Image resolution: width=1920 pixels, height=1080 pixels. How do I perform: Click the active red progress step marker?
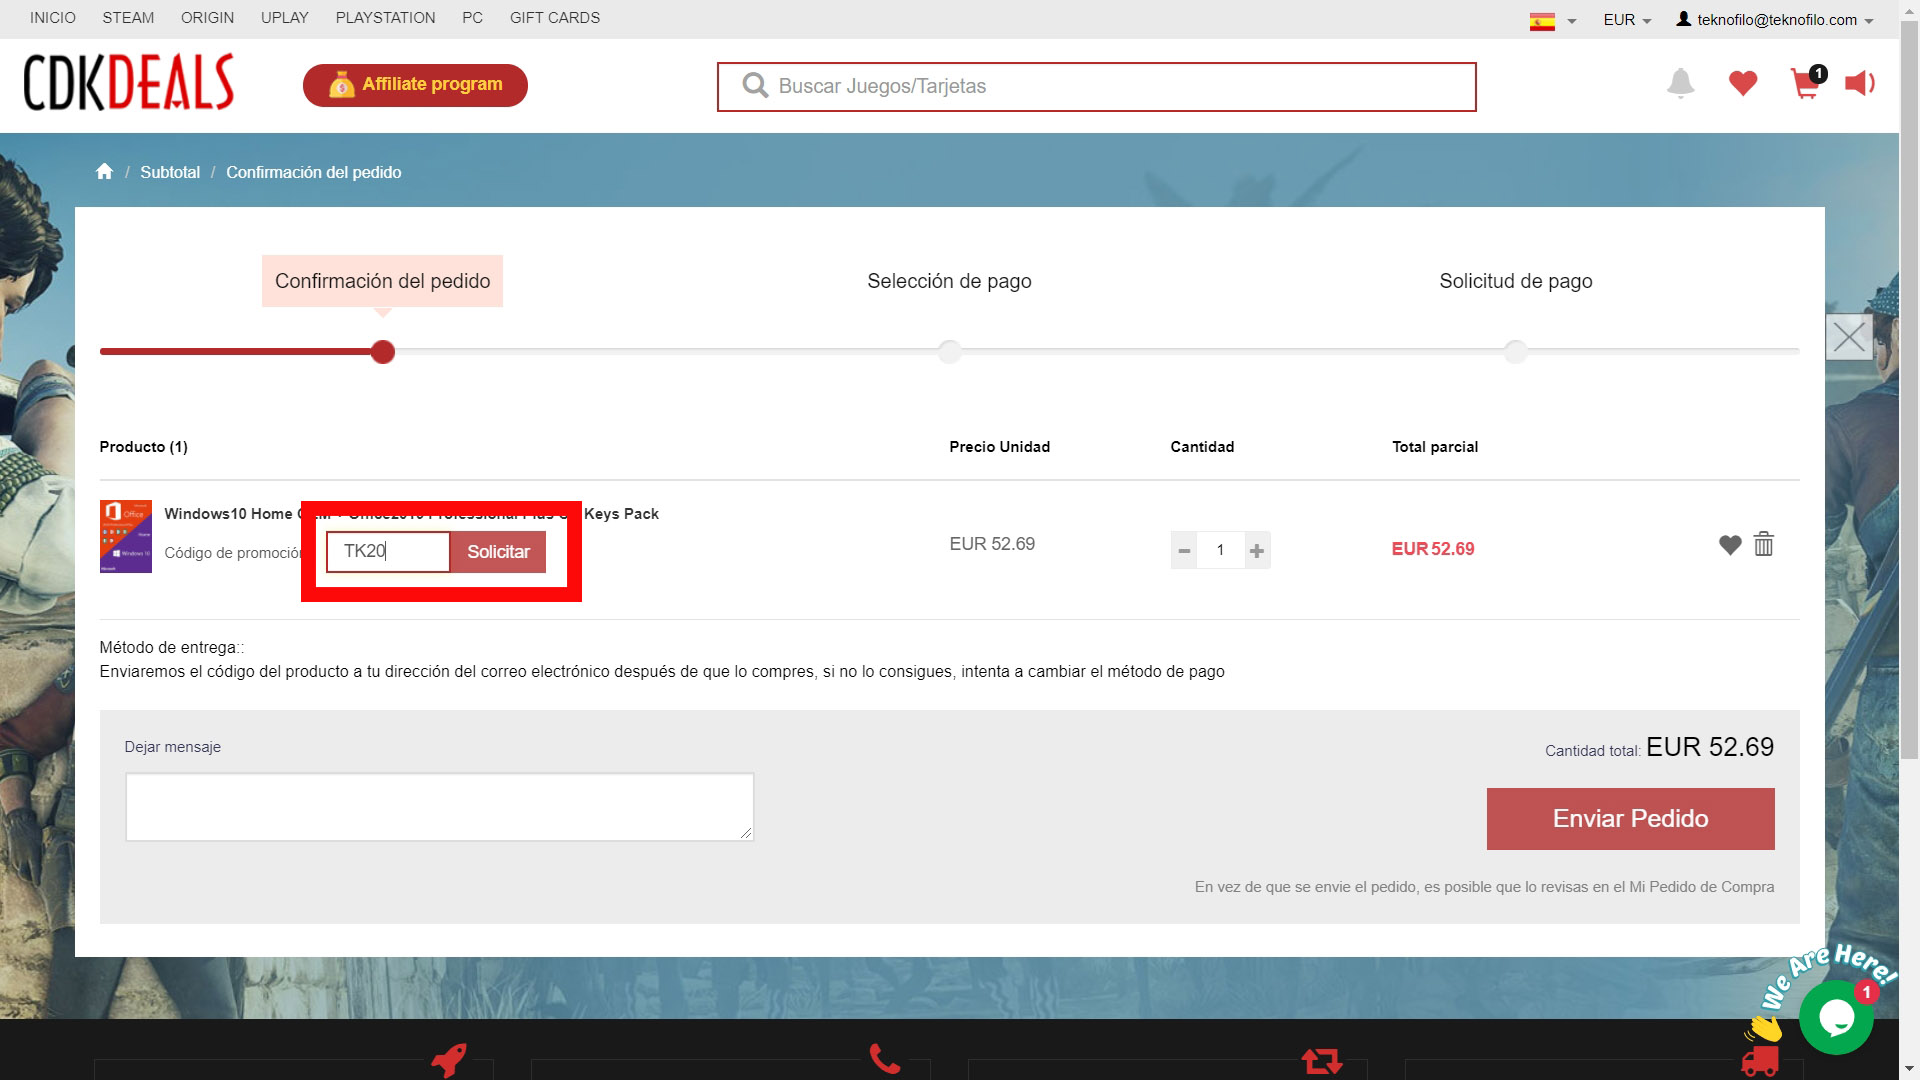coord(382,352)
